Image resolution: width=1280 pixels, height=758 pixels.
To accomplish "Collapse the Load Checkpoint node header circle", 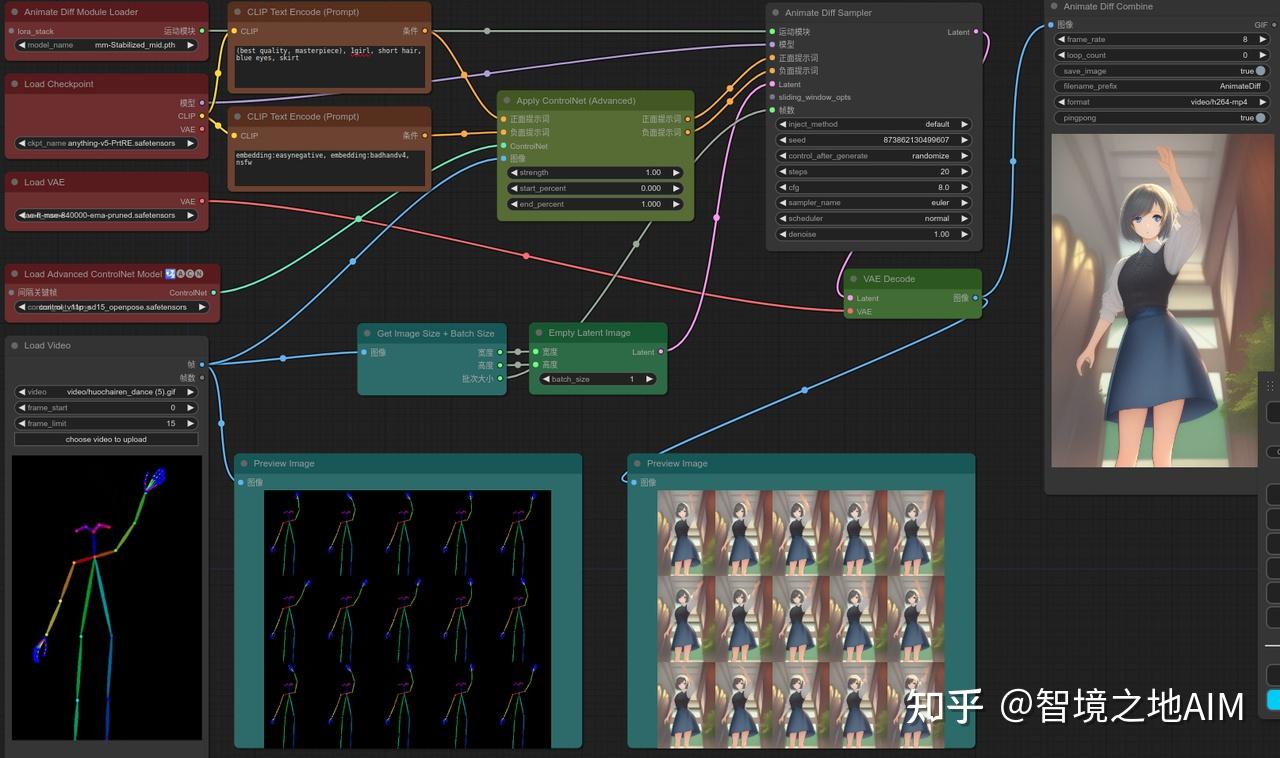I will [12, 84].
